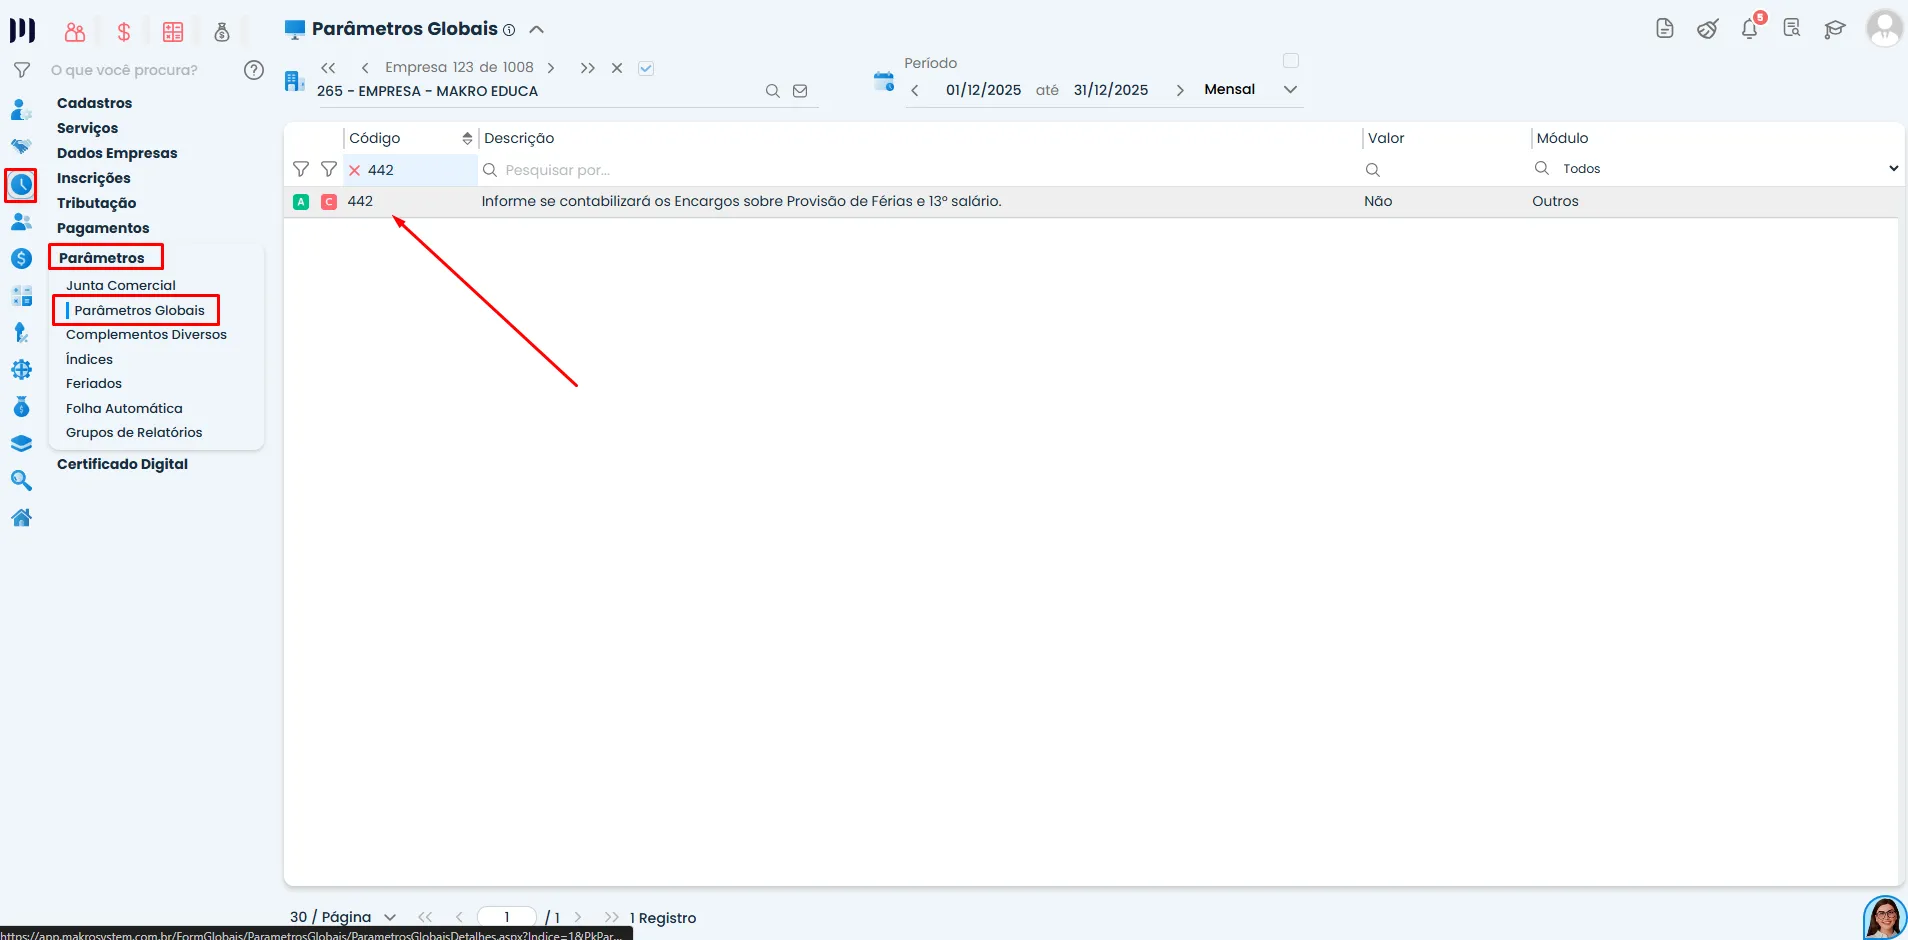Sort by the Código column arrows

point(467,138)
